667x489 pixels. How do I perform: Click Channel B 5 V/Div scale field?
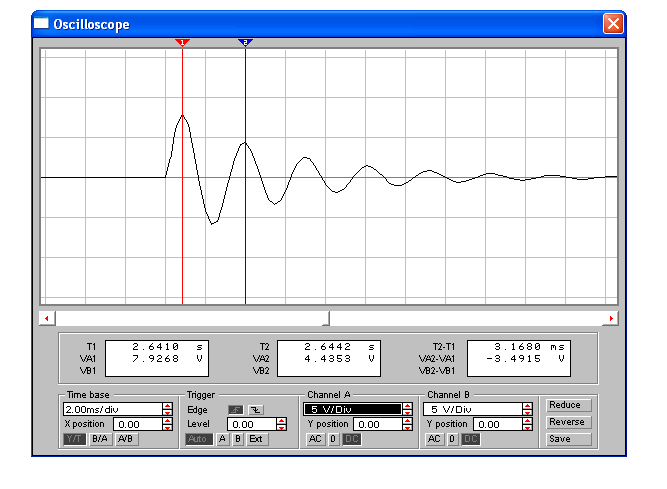coord(473,409)
